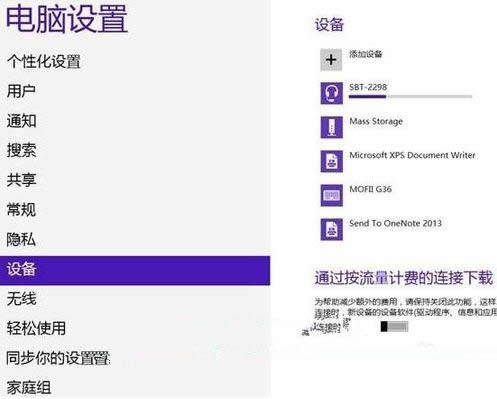Click the Microsoft XPS Document Writer printer icon

331,161
